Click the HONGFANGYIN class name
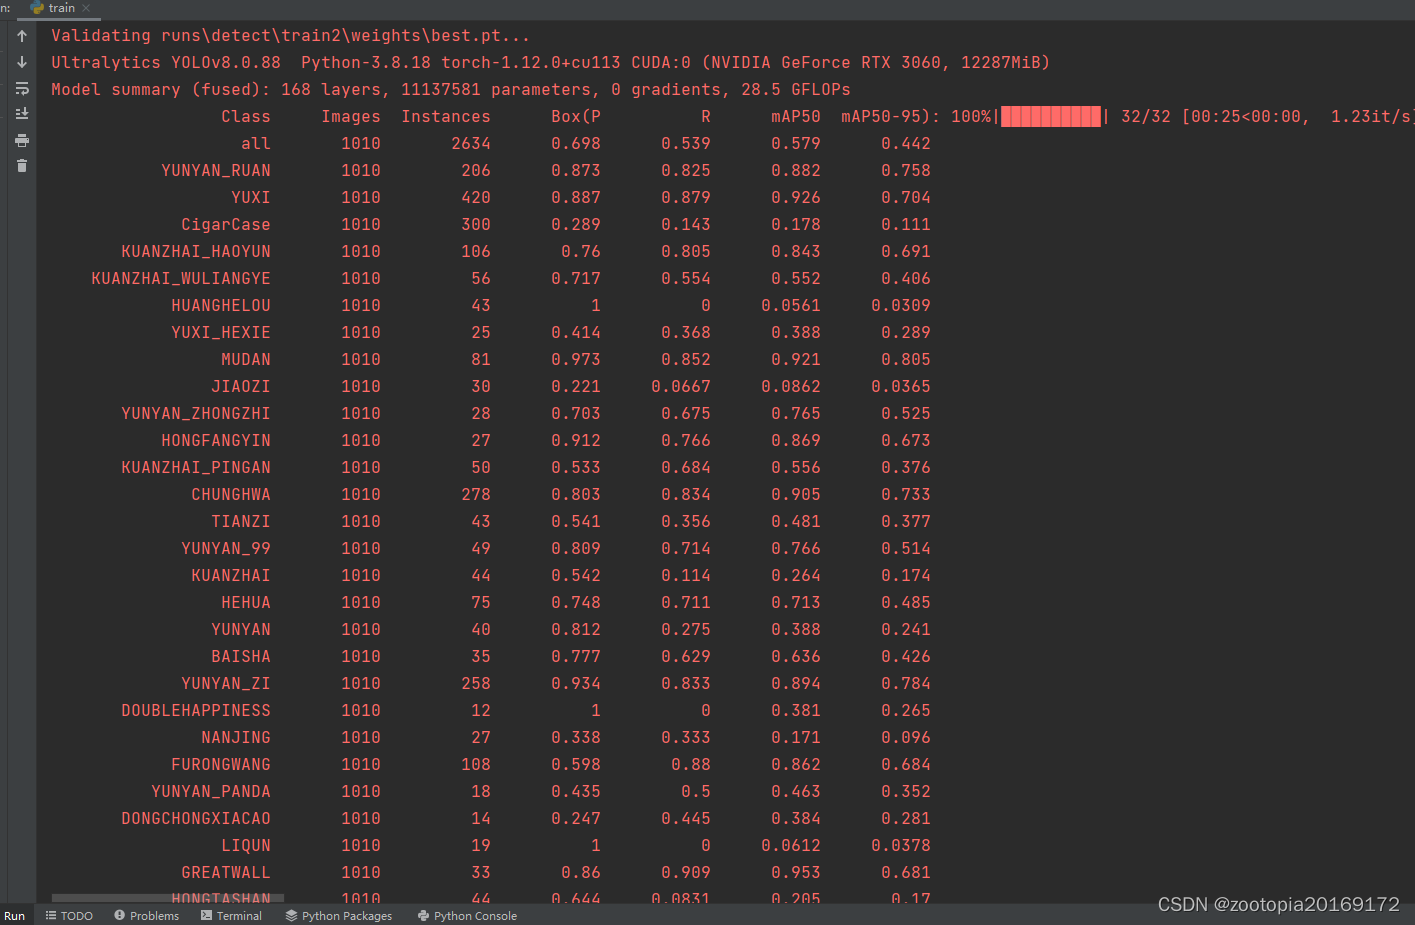Viewport: 1415px width, 925px height. coord(216,441)
